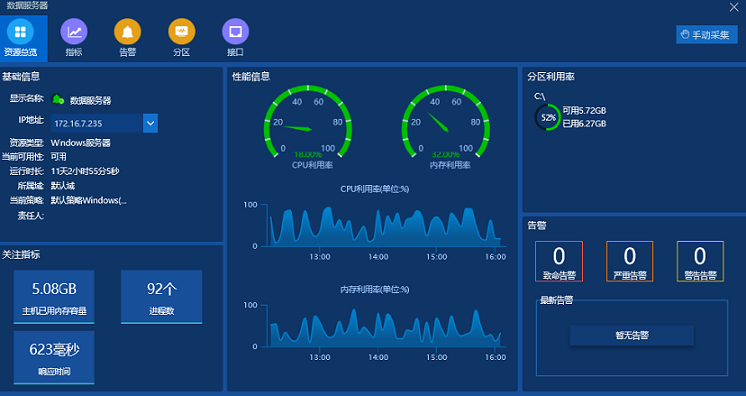Click the 基础信息 panel heading
746x396 pixels.
coord(21,76)
